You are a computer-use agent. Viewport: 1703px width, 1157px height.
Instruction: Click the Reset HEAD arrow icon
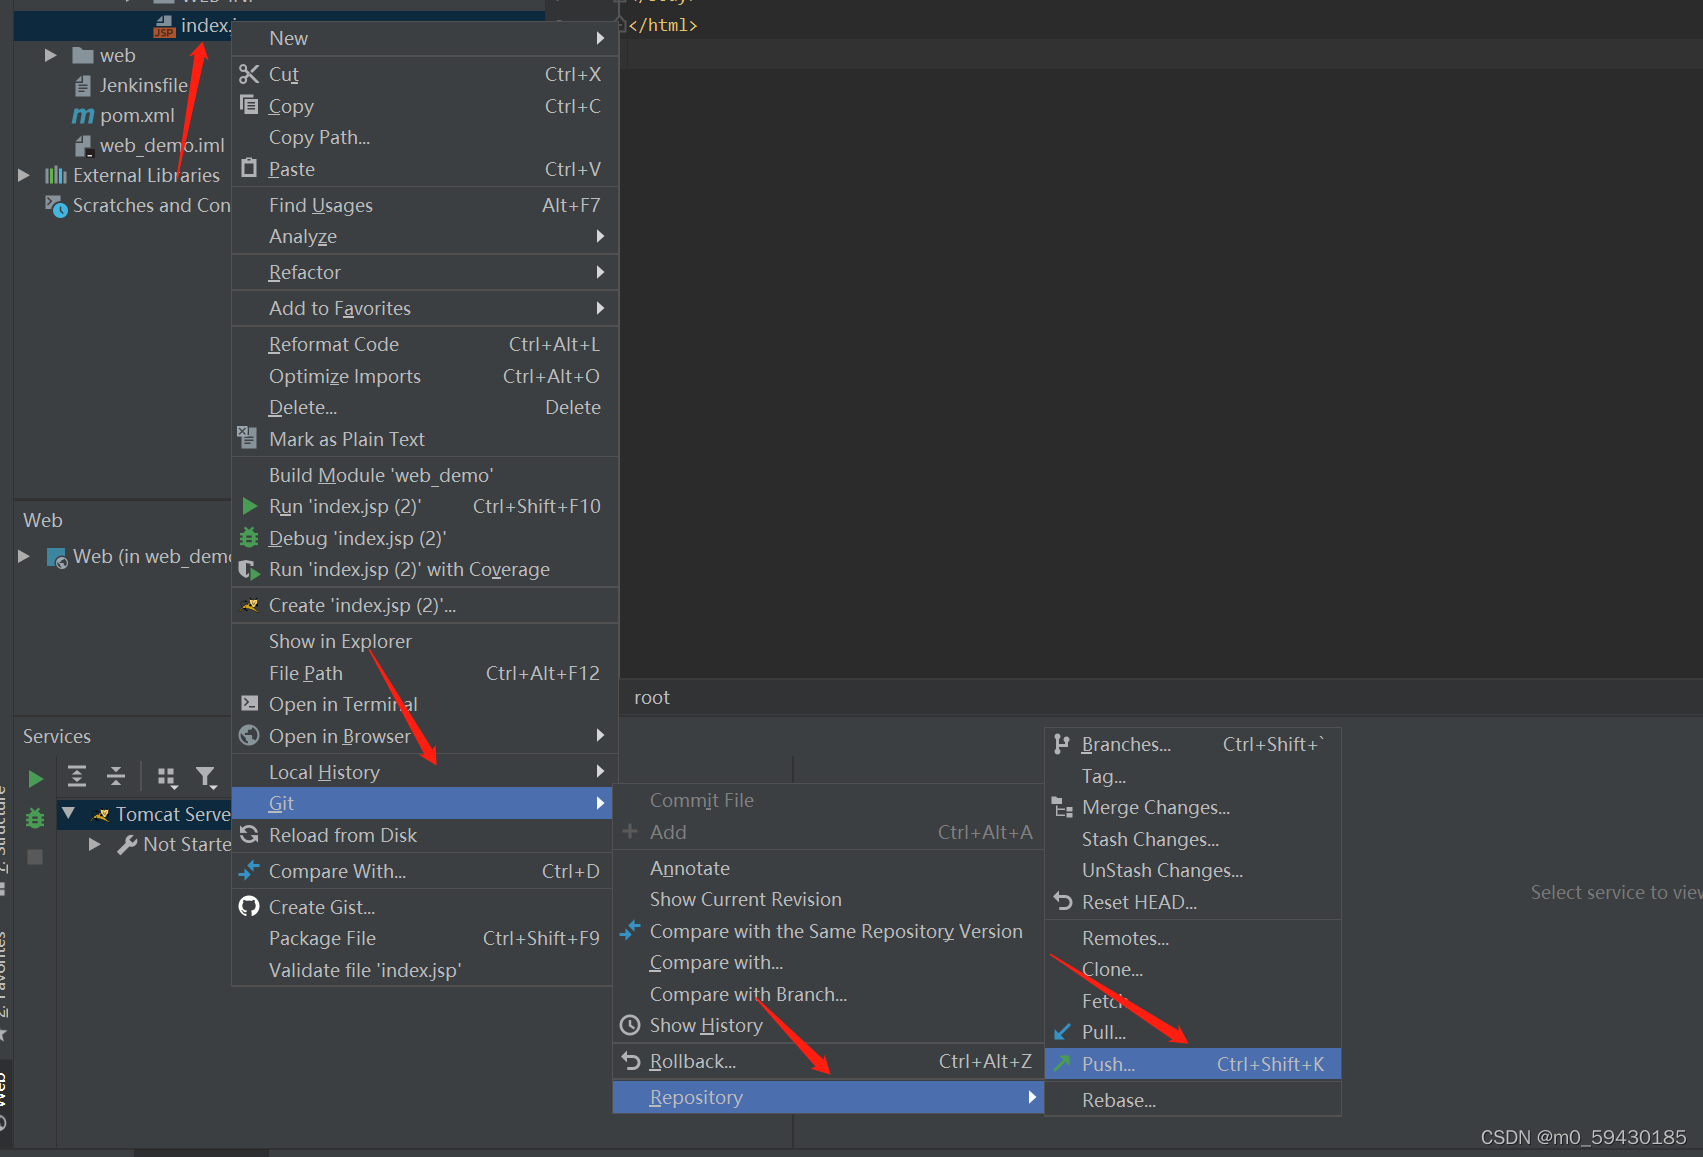(x=1062, y=901)
